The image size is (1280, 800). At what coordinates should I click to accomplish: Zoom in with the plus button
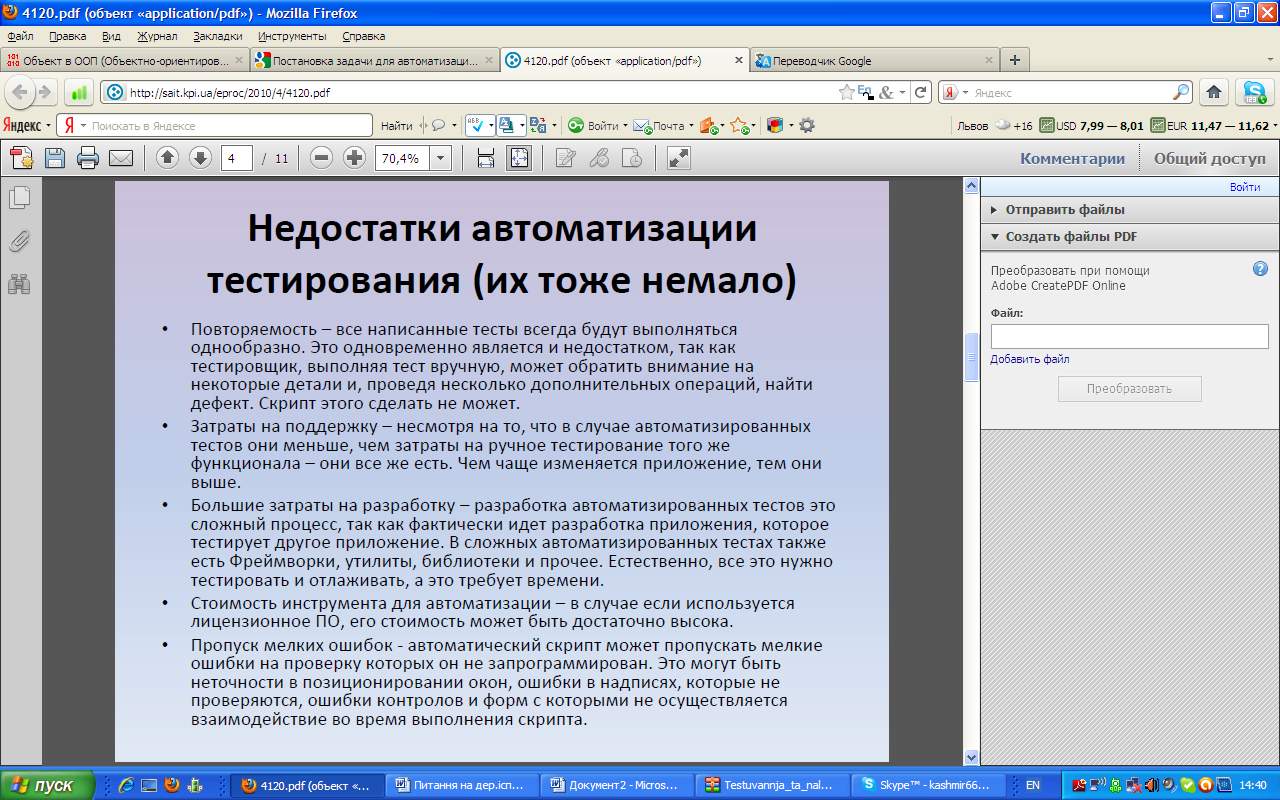click(x=354, y=158)
